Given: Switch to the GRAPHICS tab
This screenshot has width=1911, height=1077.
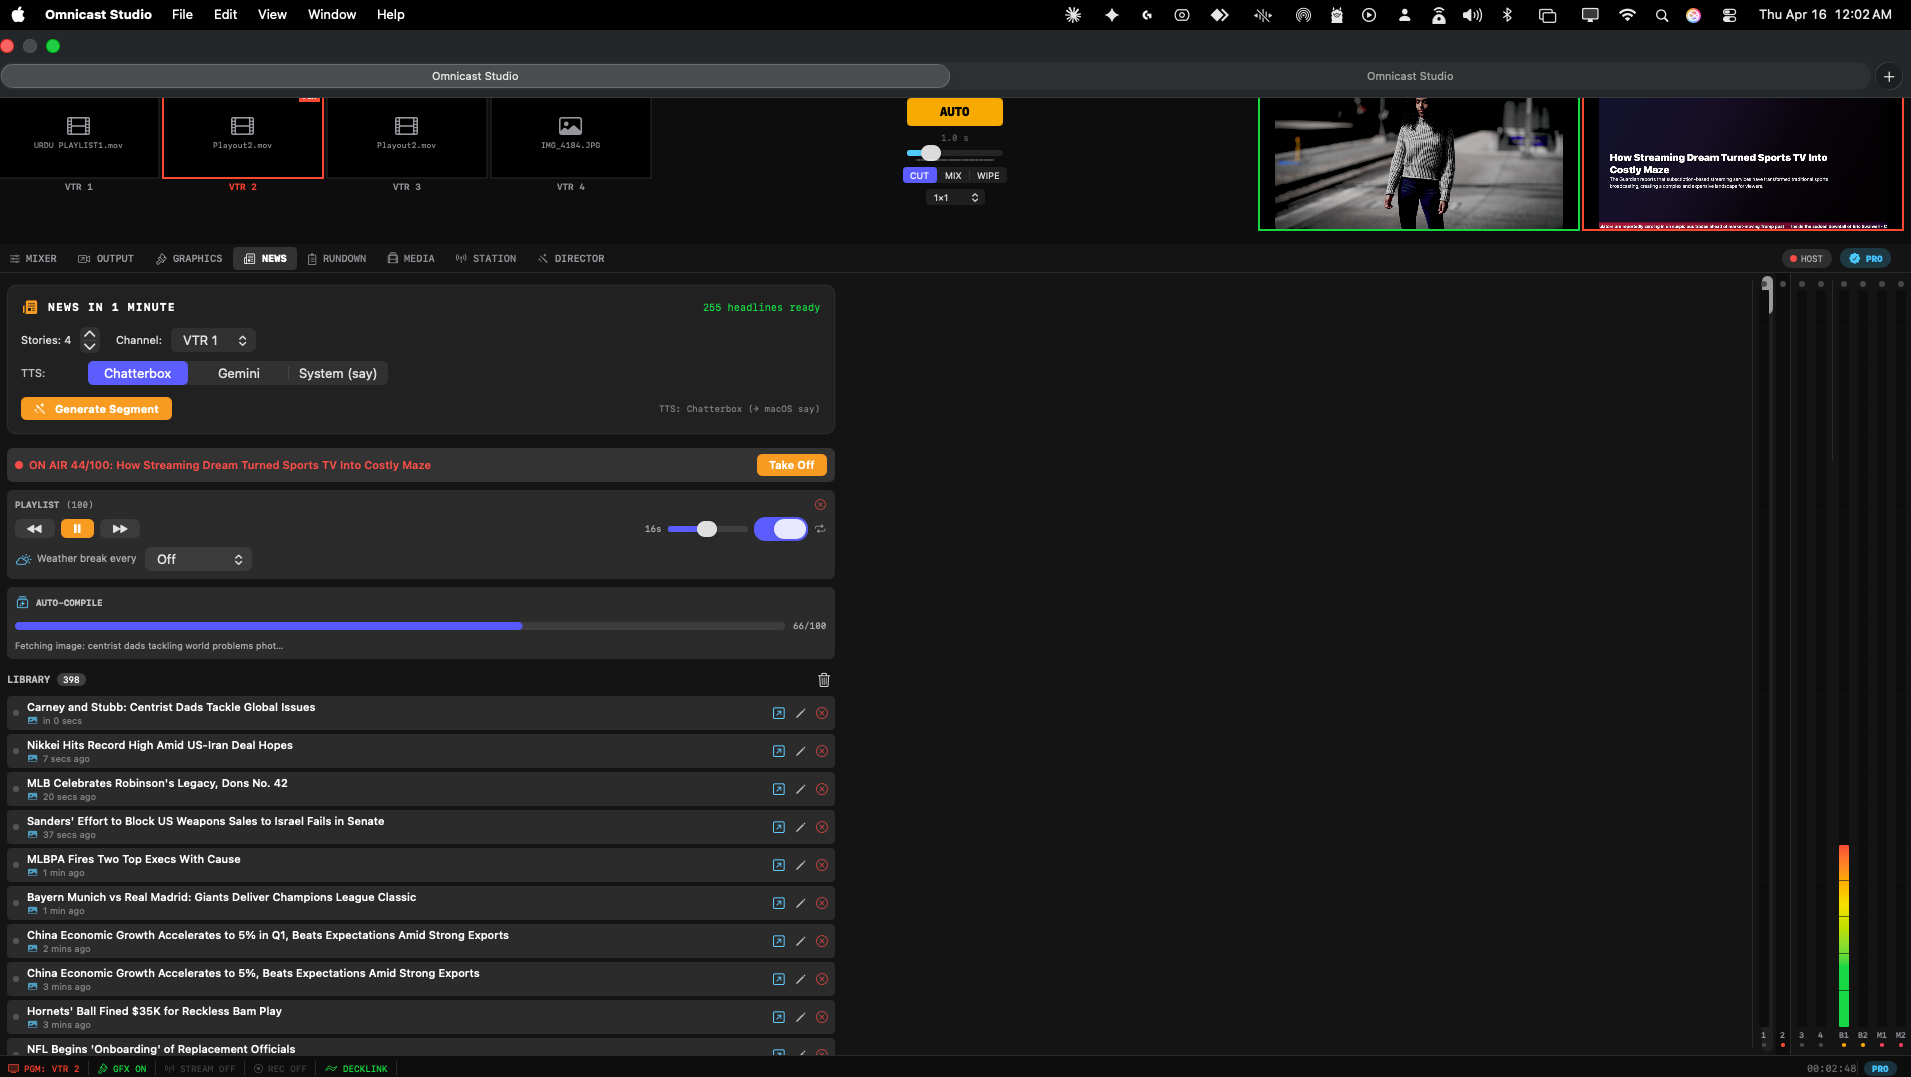Looking at the screenshot, I should click(x=189, y=259).
